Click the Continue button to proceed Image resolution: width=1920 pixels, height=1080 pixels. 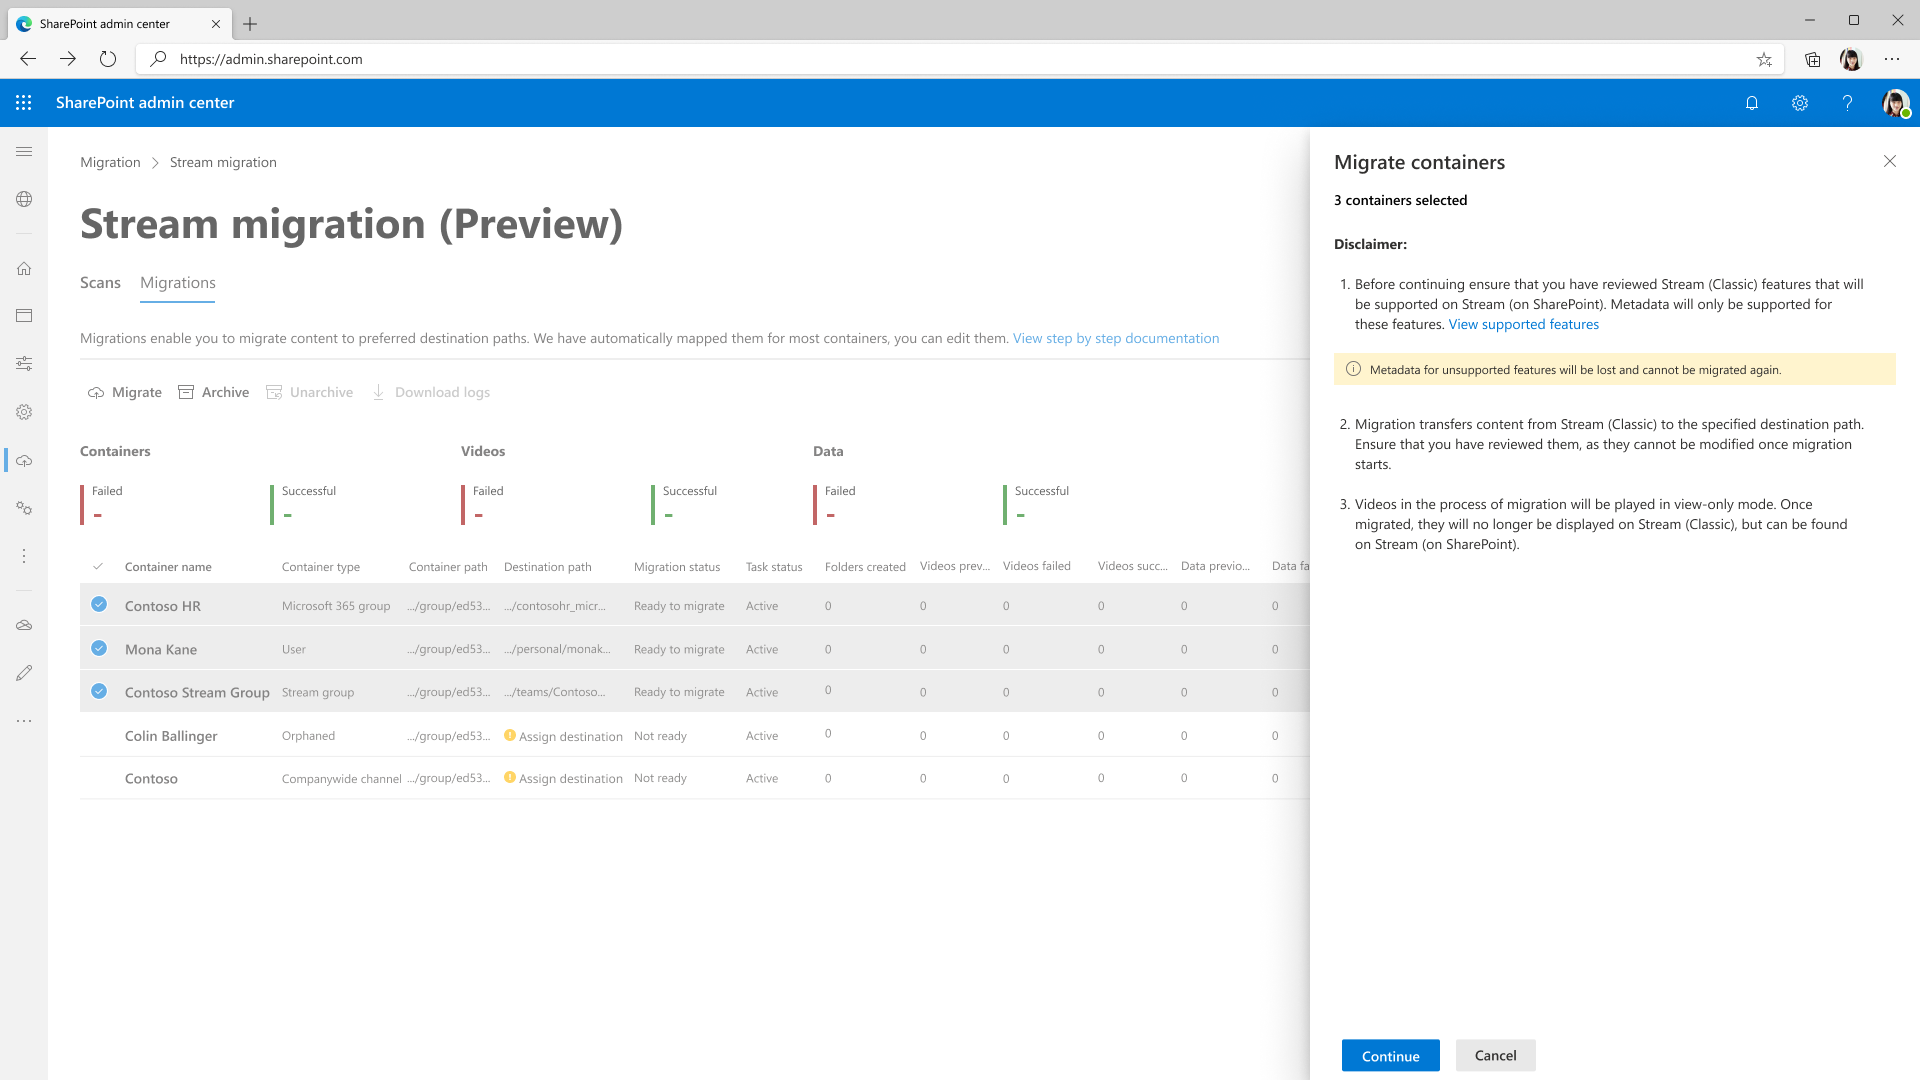click(1390, 1055)
